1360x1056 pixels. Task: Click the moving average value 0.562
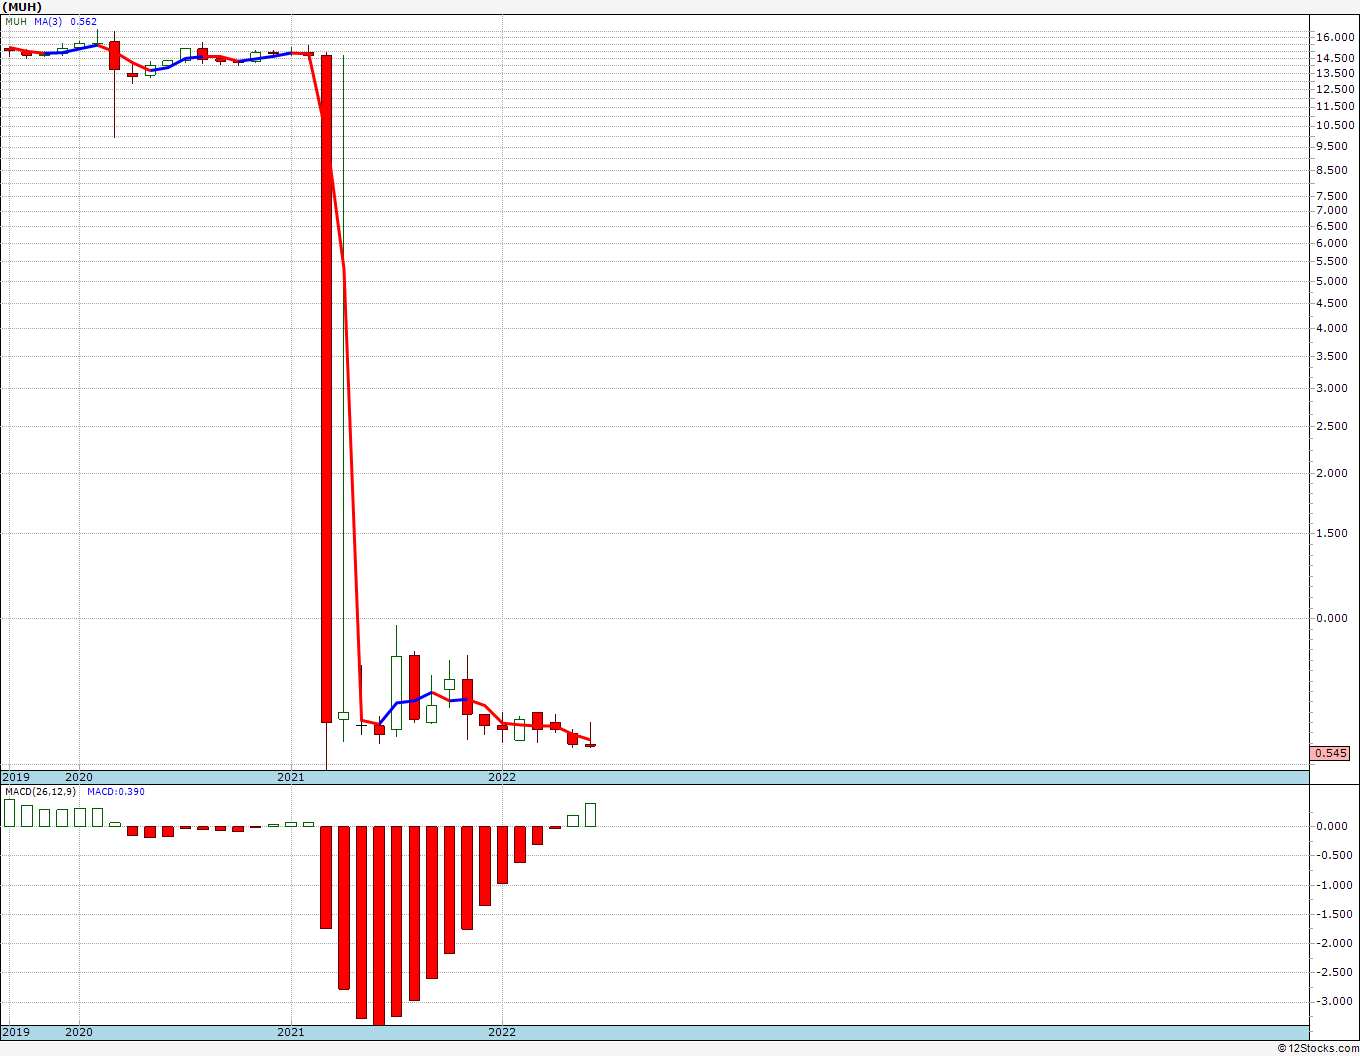coord(83,21)
